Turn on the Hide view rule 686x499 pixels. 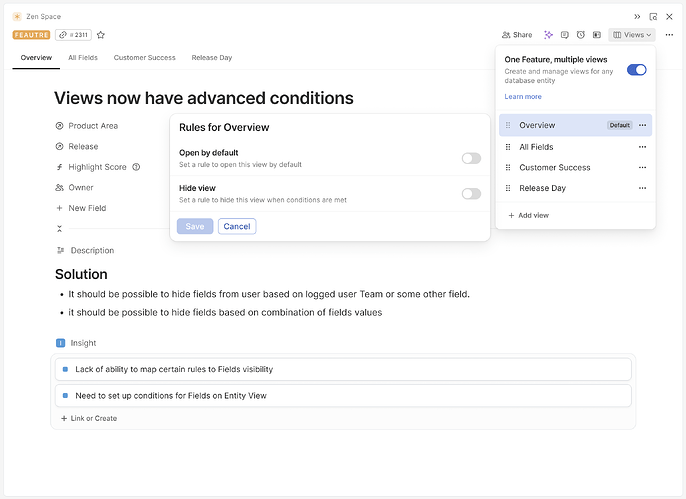click(471, 193)
